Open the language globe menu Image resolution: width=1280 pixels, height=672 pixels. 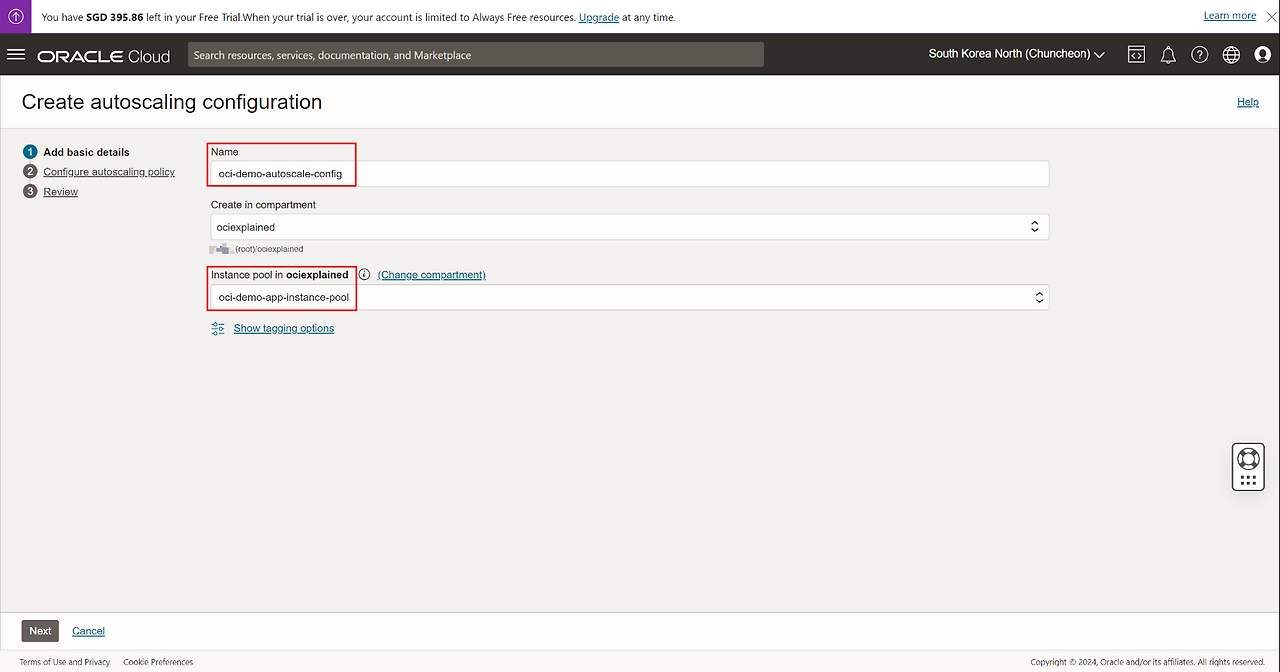(x=1231, y=55)
